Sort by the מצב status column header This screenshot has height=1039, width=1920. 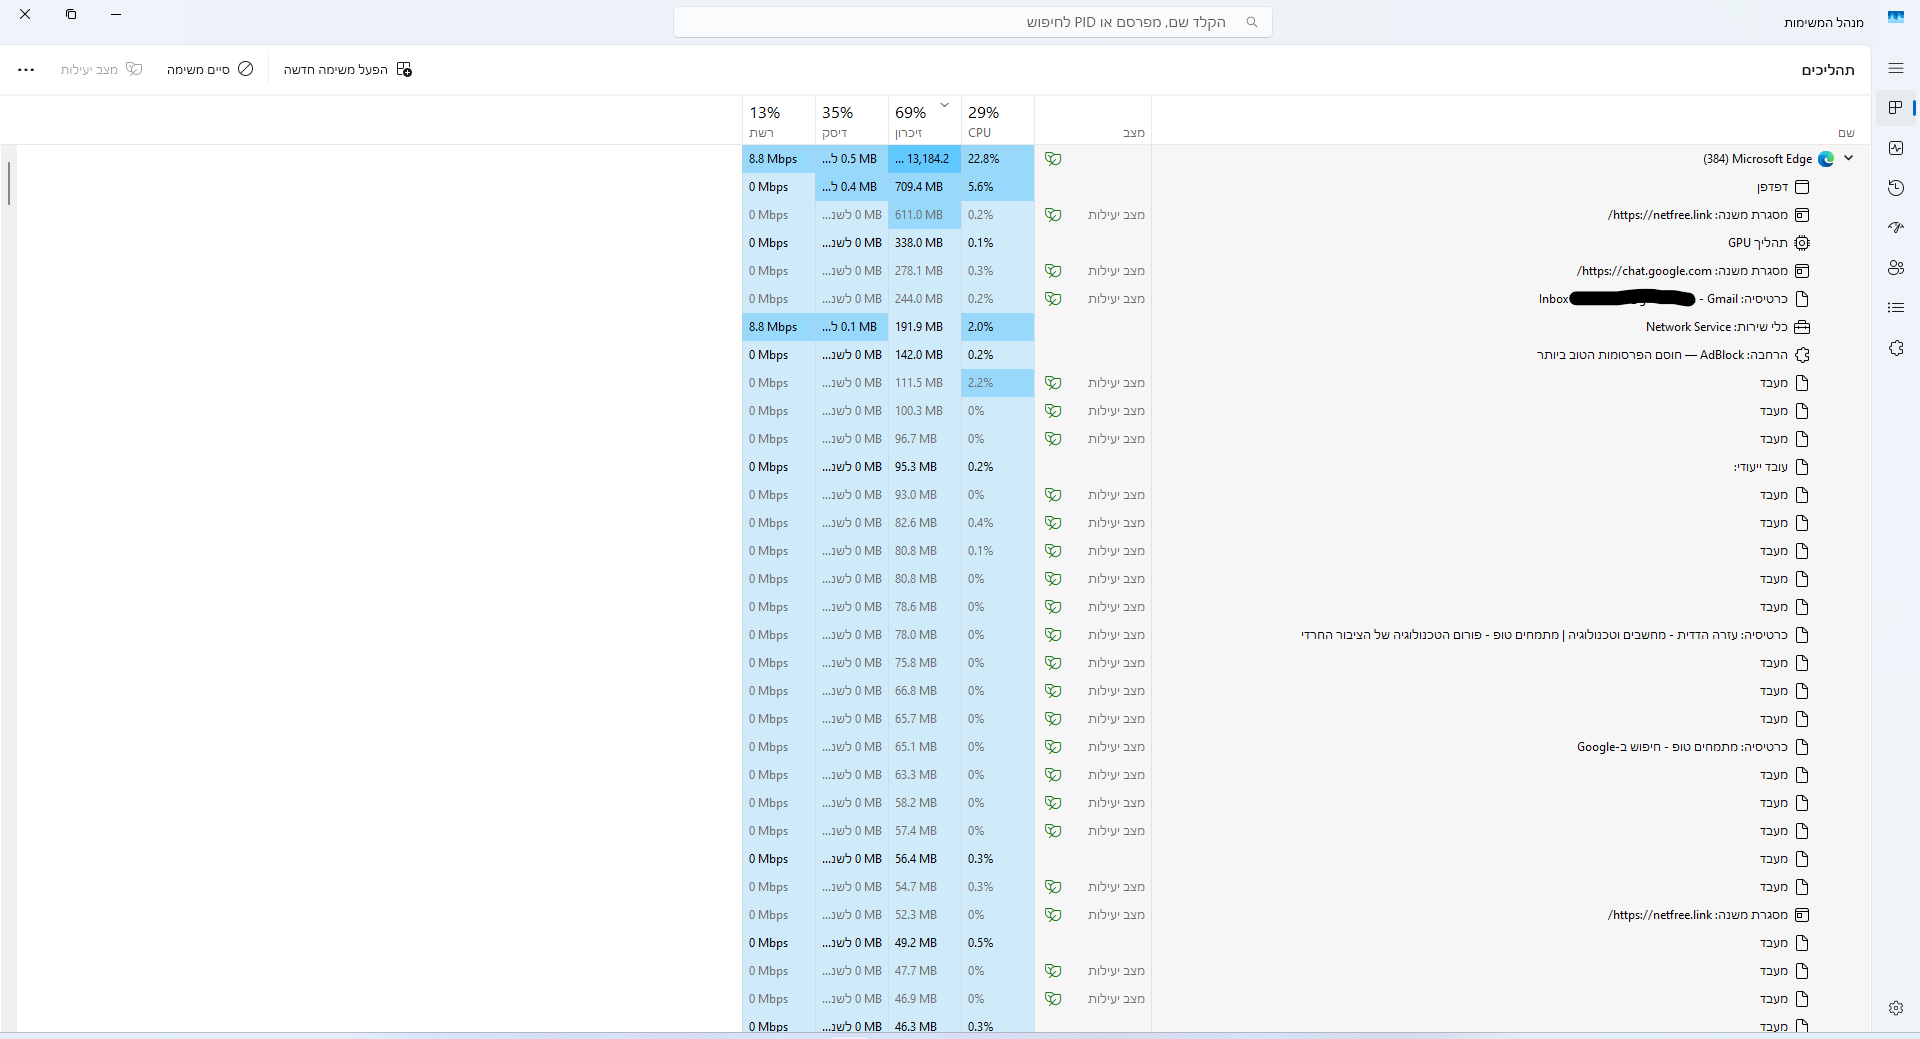[1093, 121]
